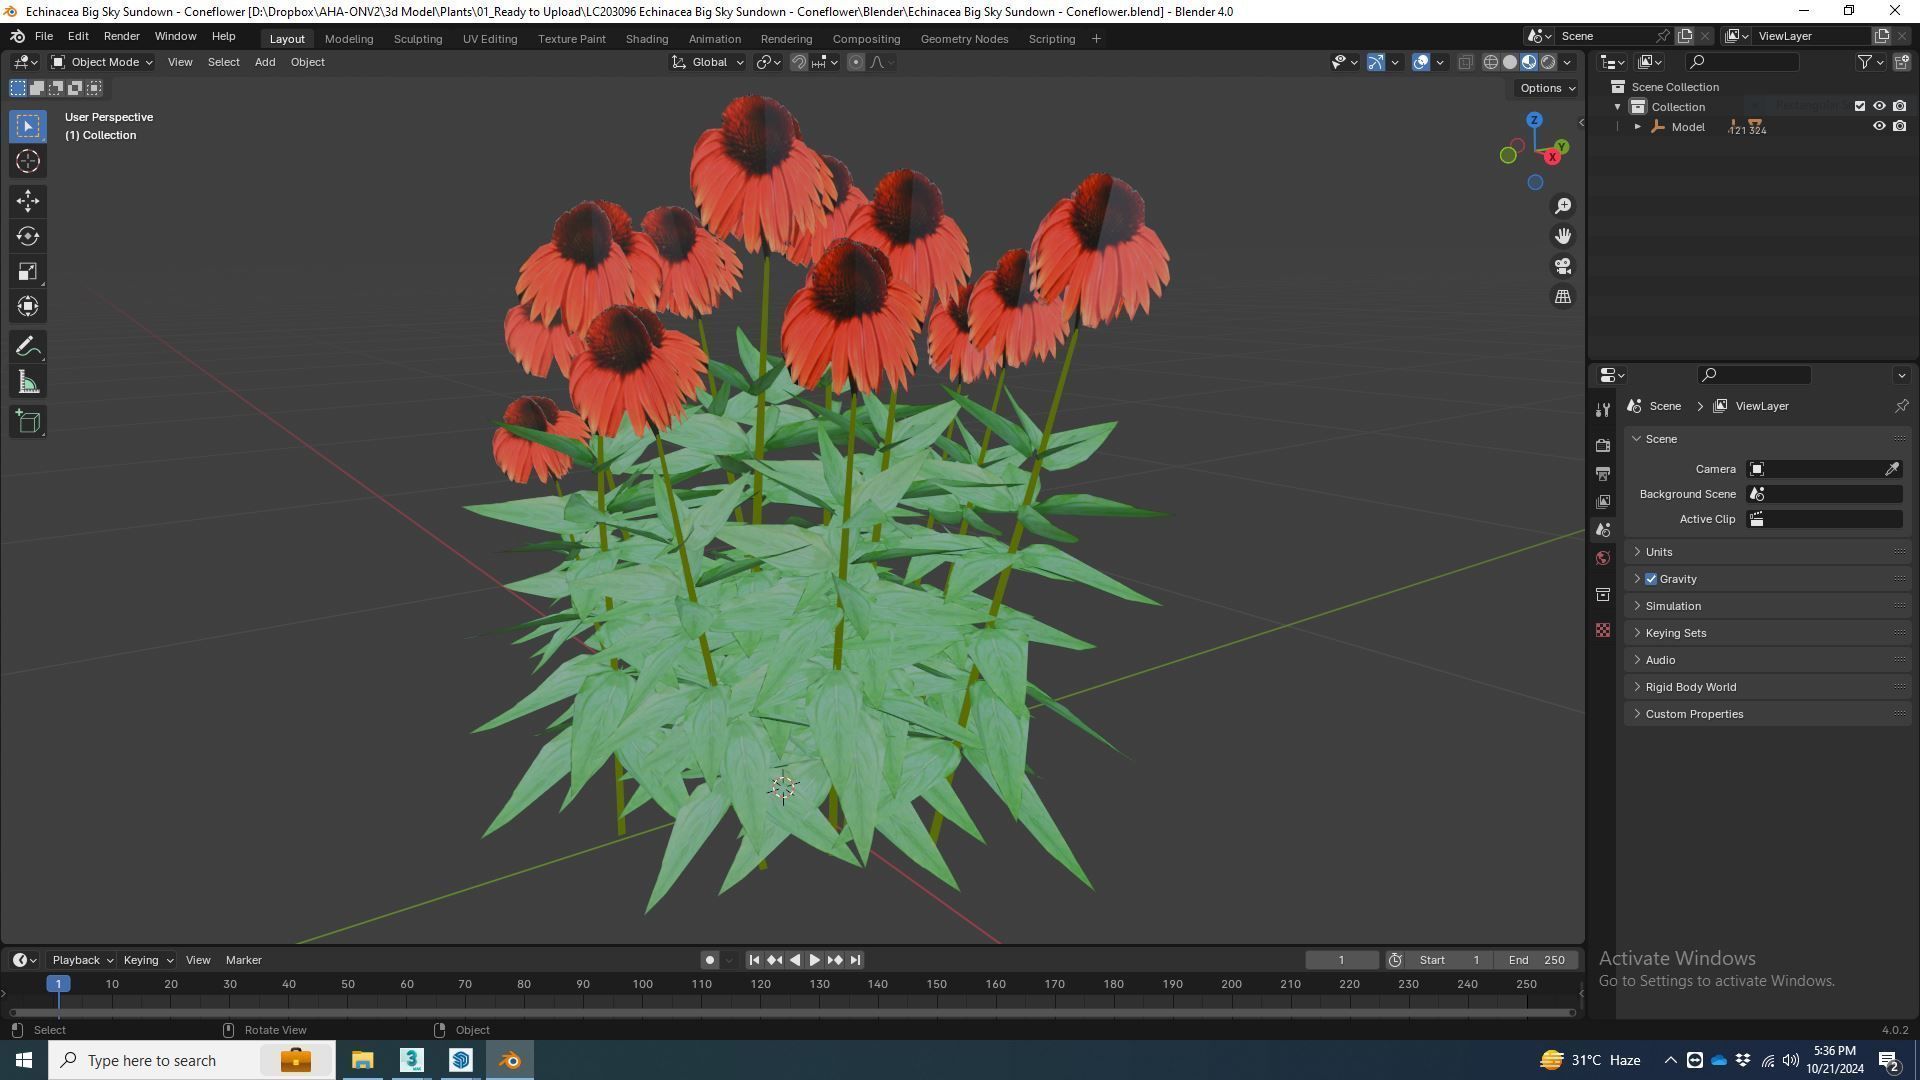Select the Add Cube tool

(28, 422)
